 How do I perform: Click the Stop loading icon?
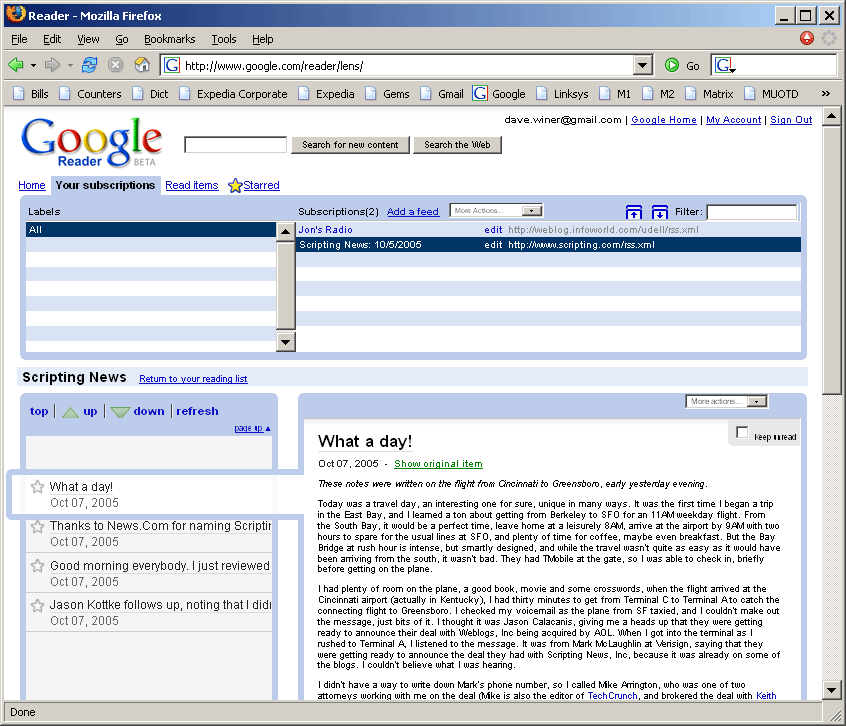pos(116,65)
